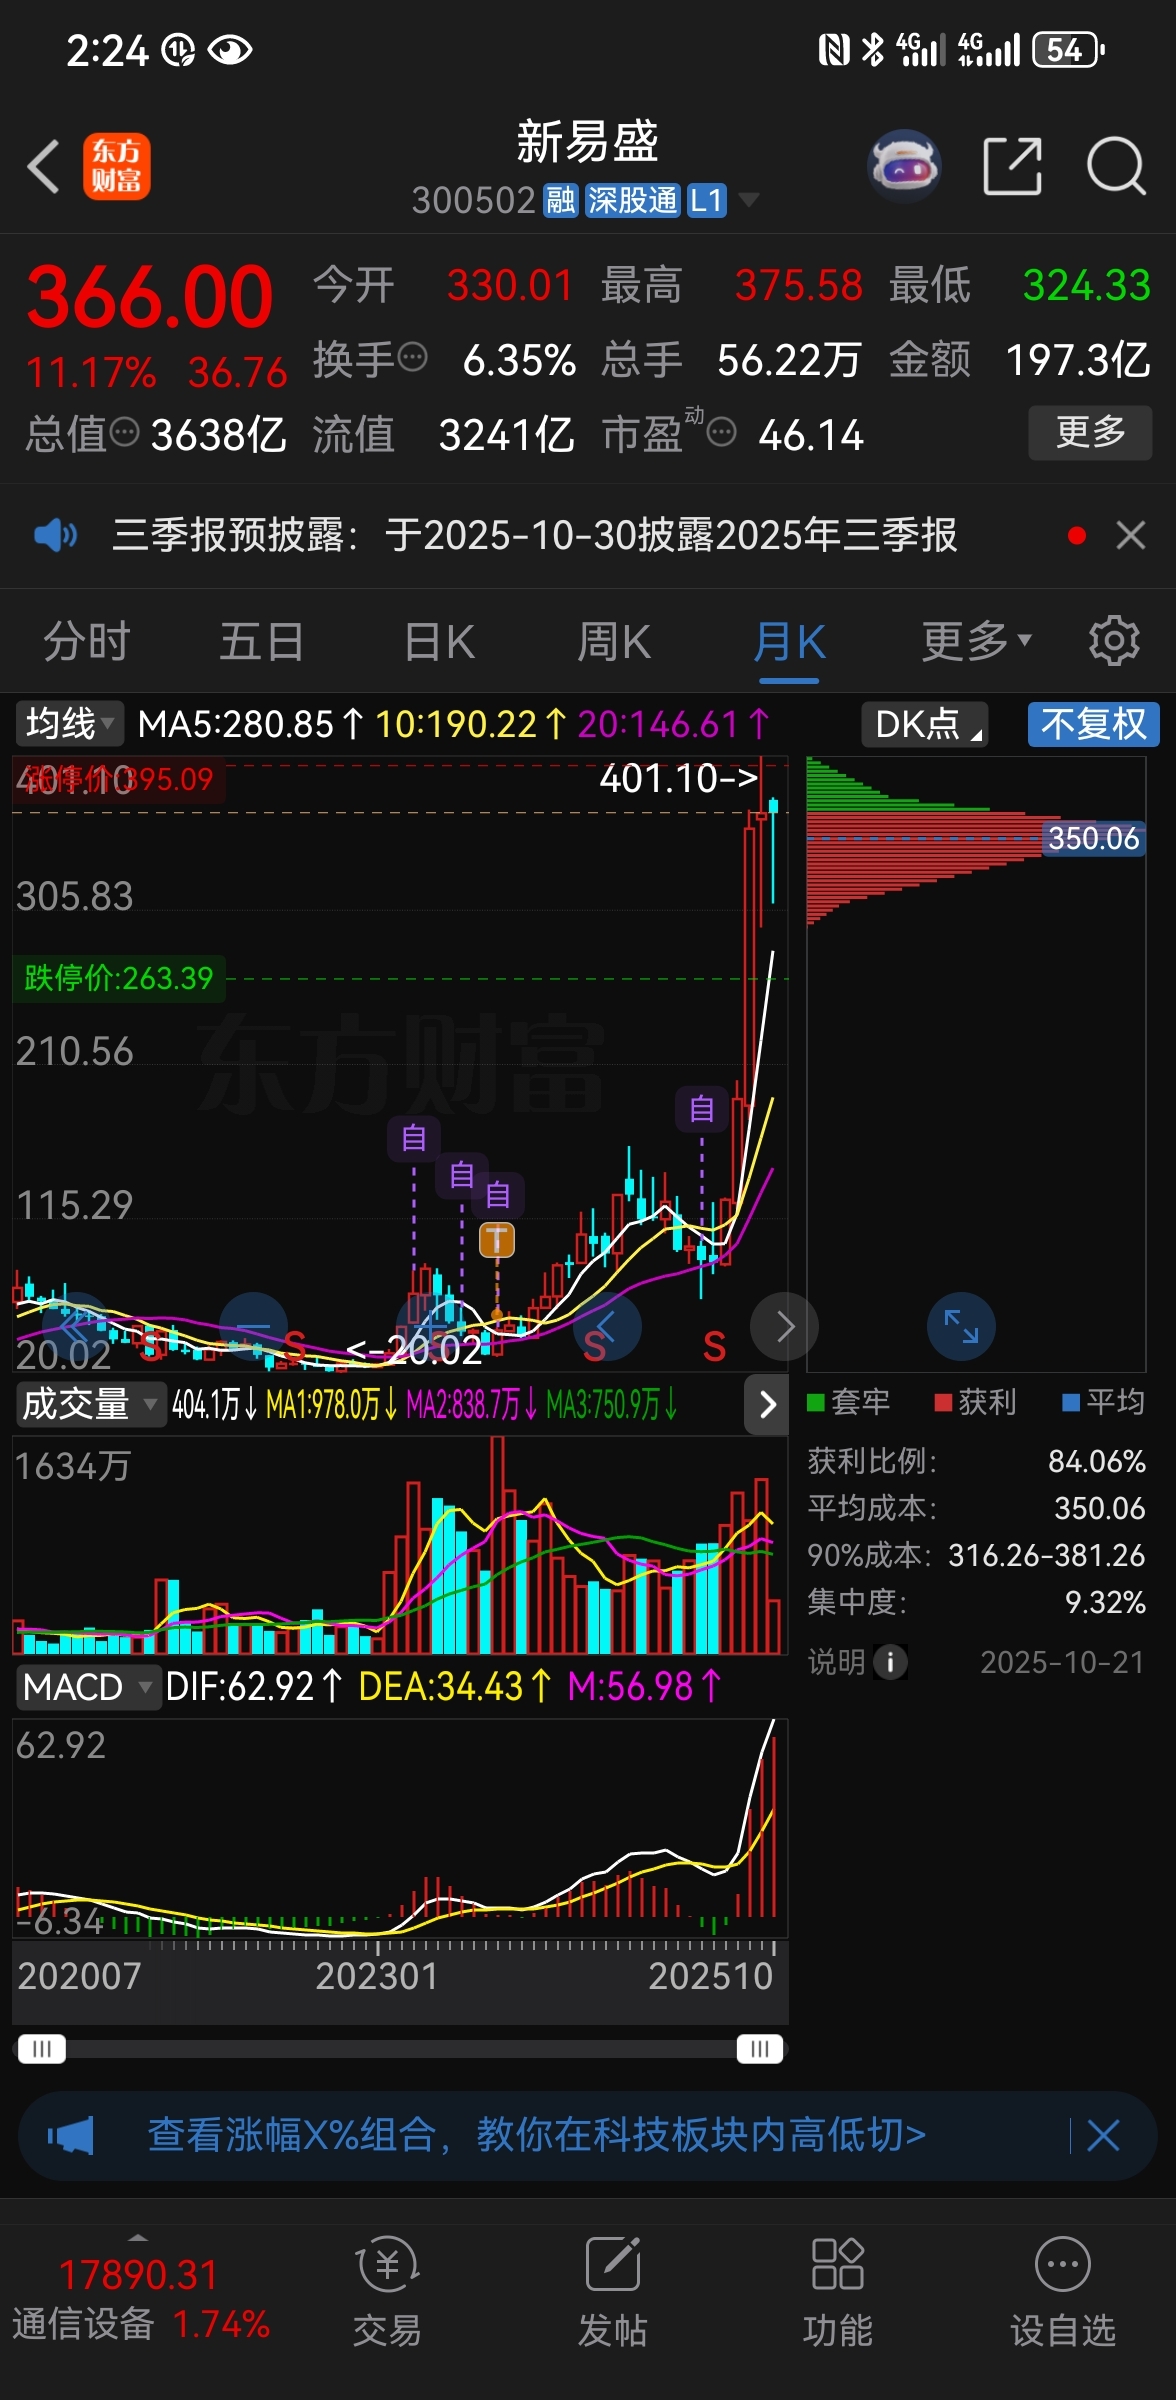Share the stock page via export icon

pos(1012,166)
